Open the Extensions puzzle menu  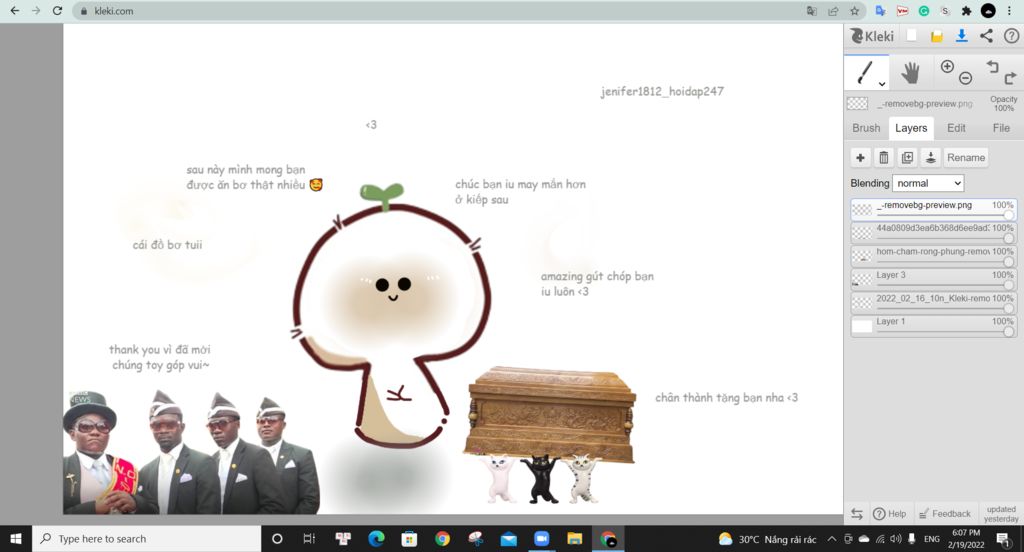[x=967, y=11]
